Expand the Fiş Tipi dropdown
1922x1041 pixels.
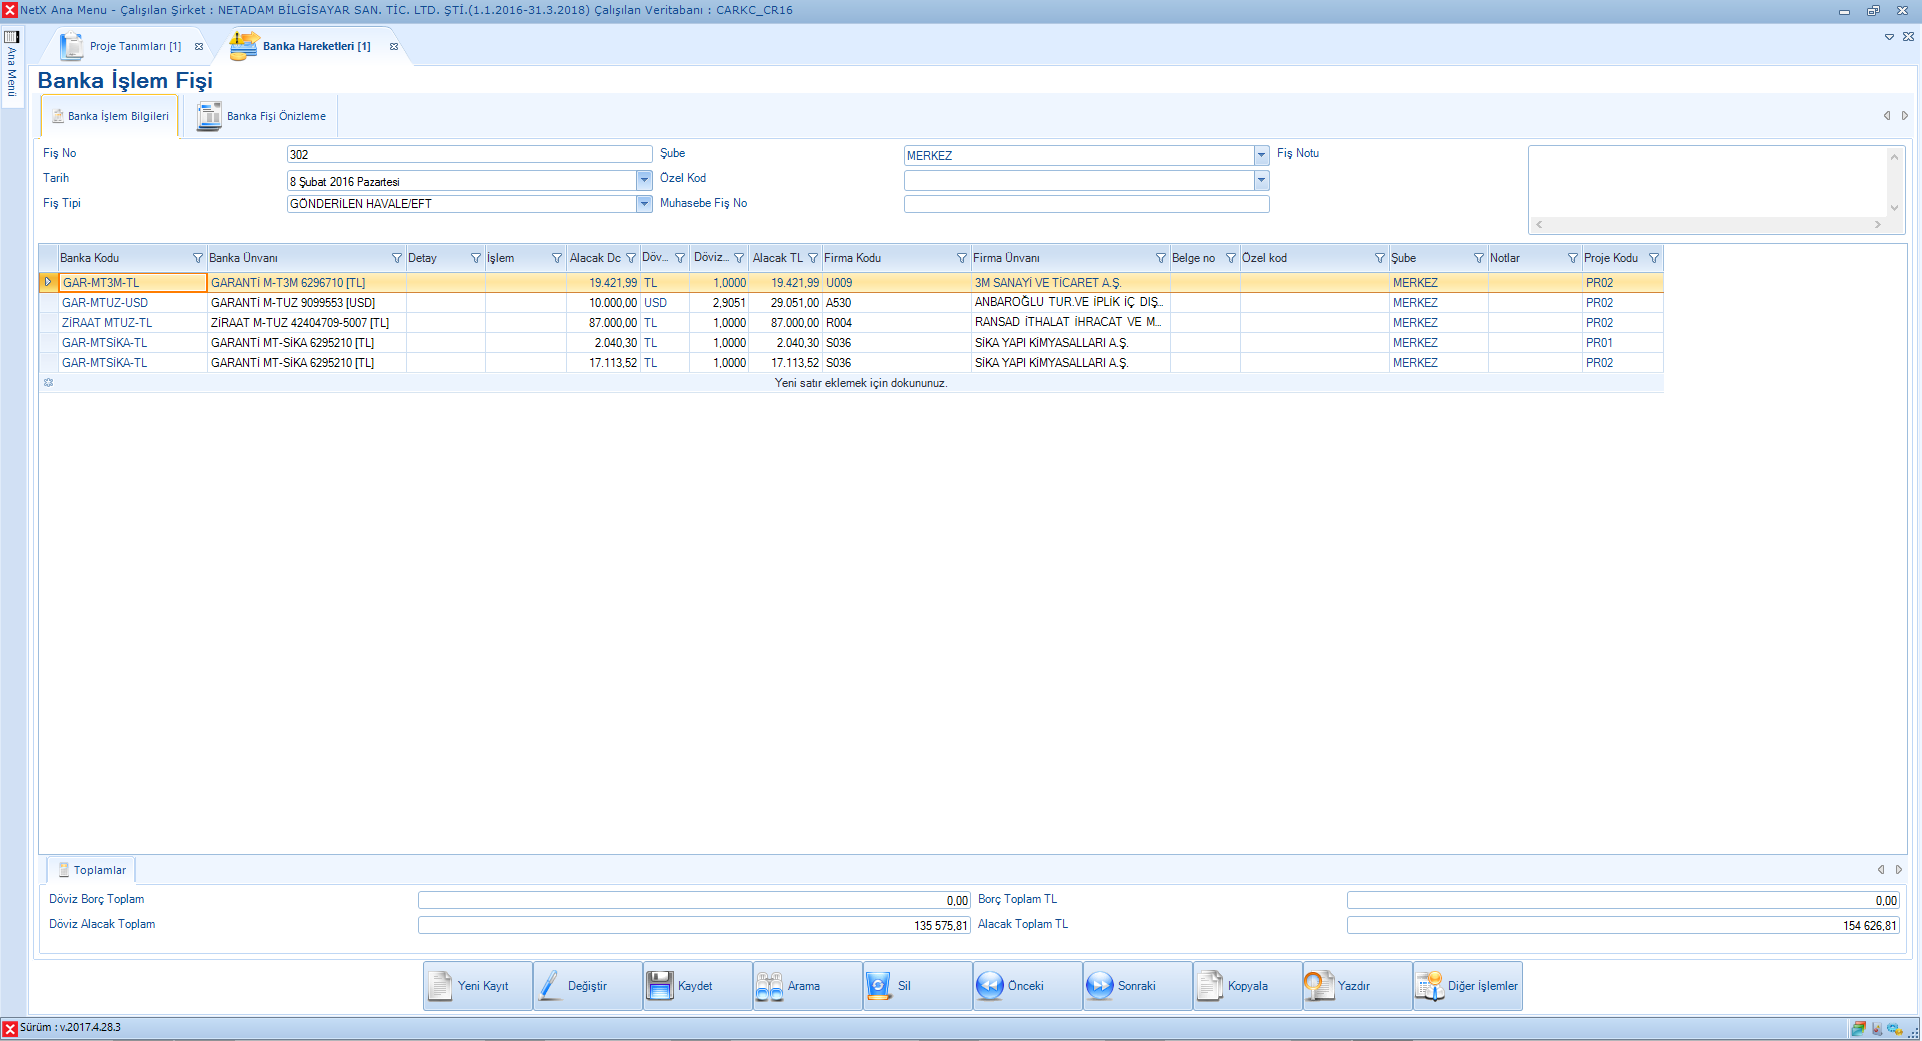(644, 204)
